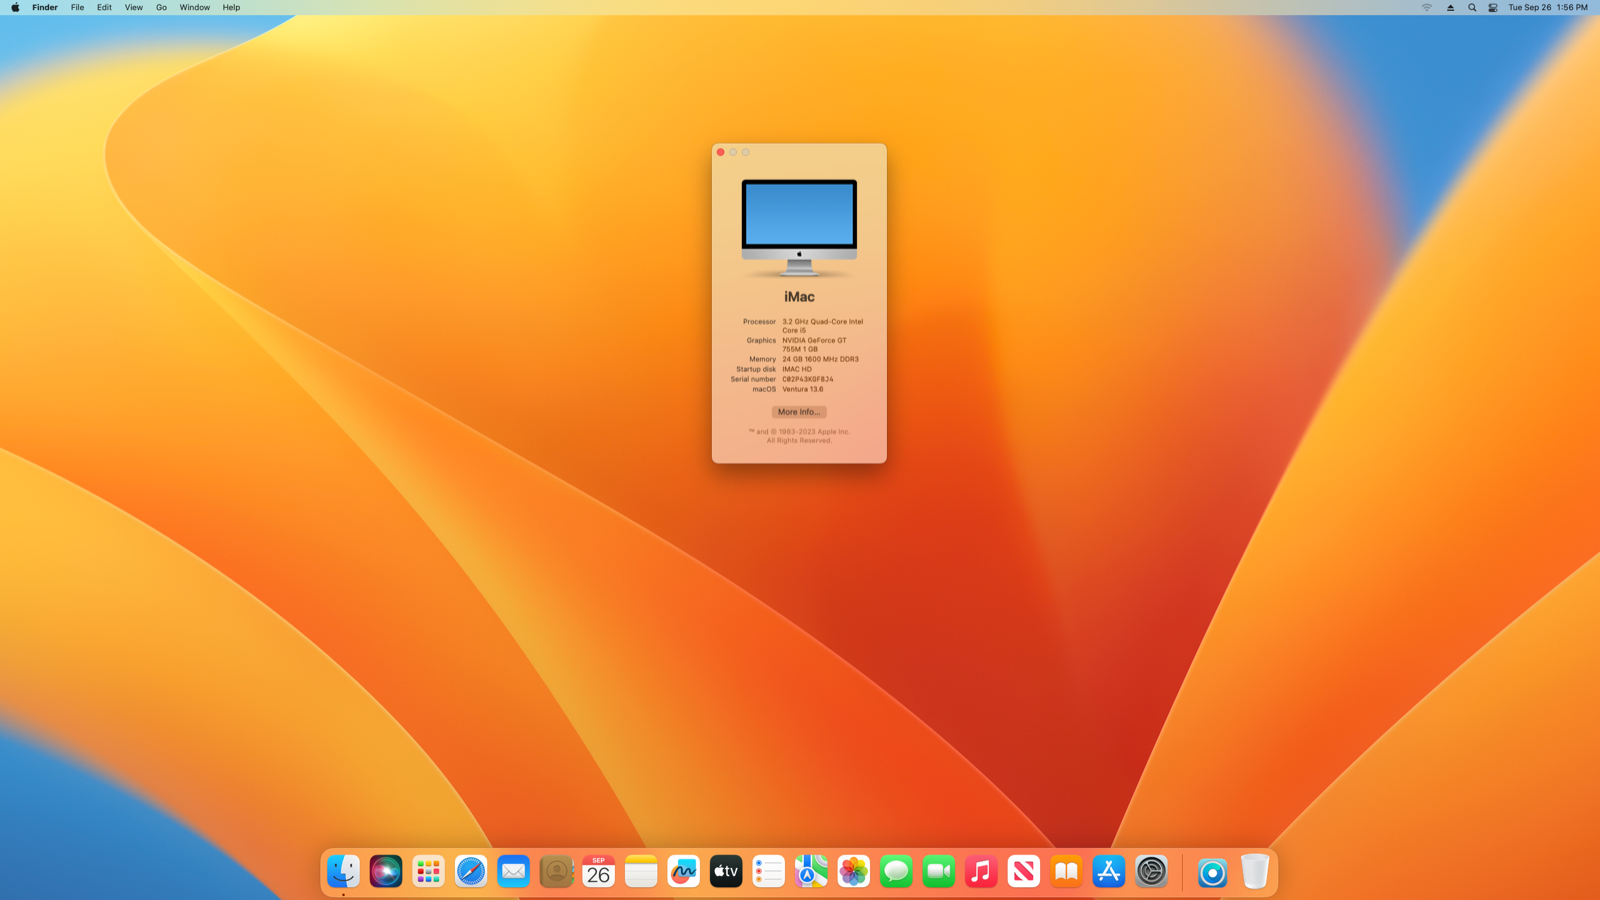Launch Freeform from the Dock
Viewport: 1600px width, 900px height.
684,872
